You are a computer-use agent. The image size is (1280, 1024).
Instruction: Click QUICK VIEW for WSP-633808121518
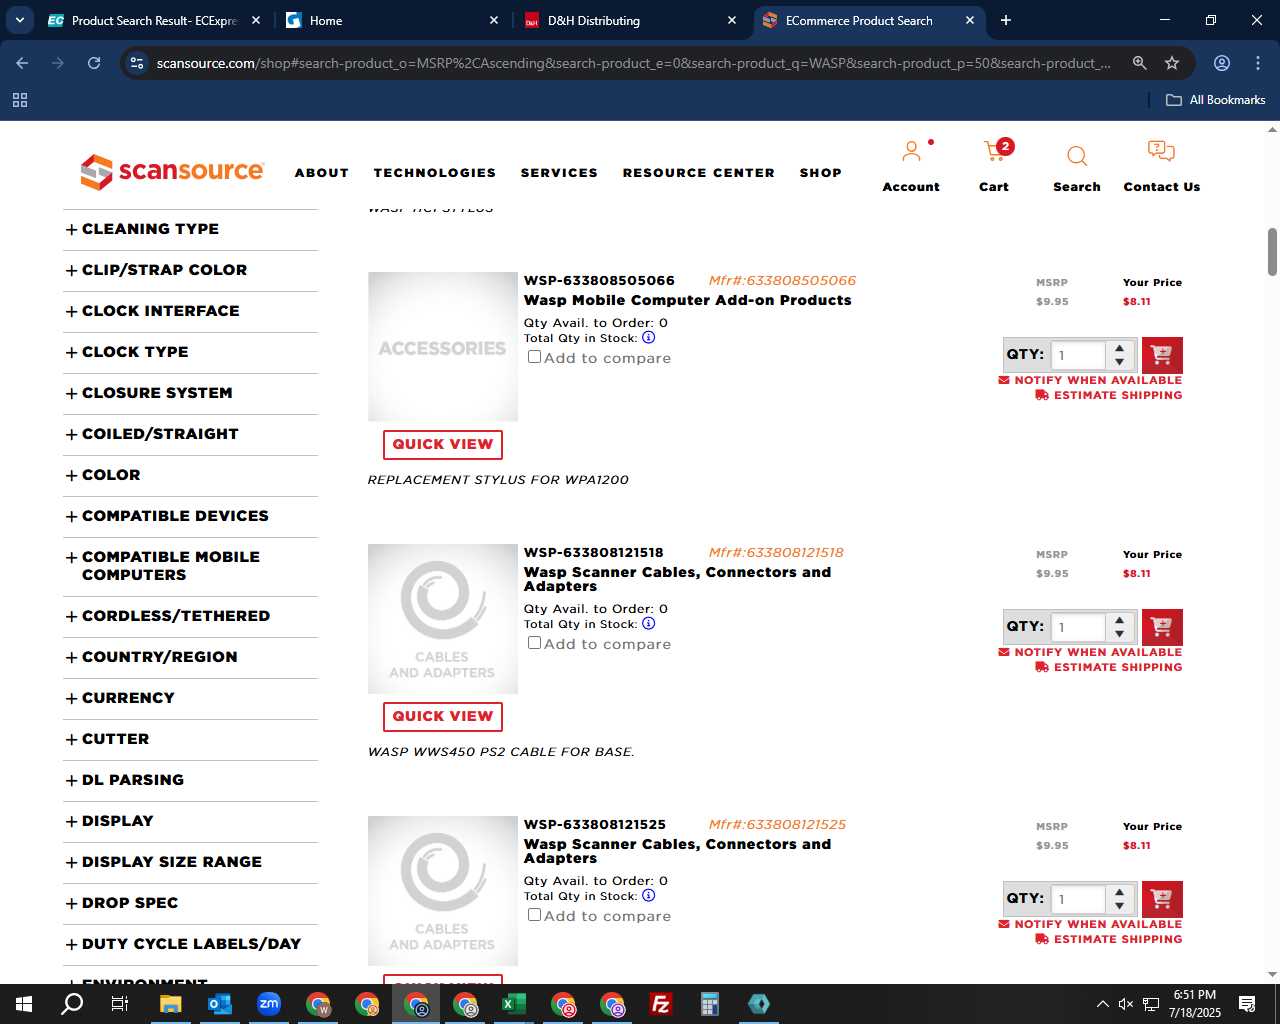(443, 716)
